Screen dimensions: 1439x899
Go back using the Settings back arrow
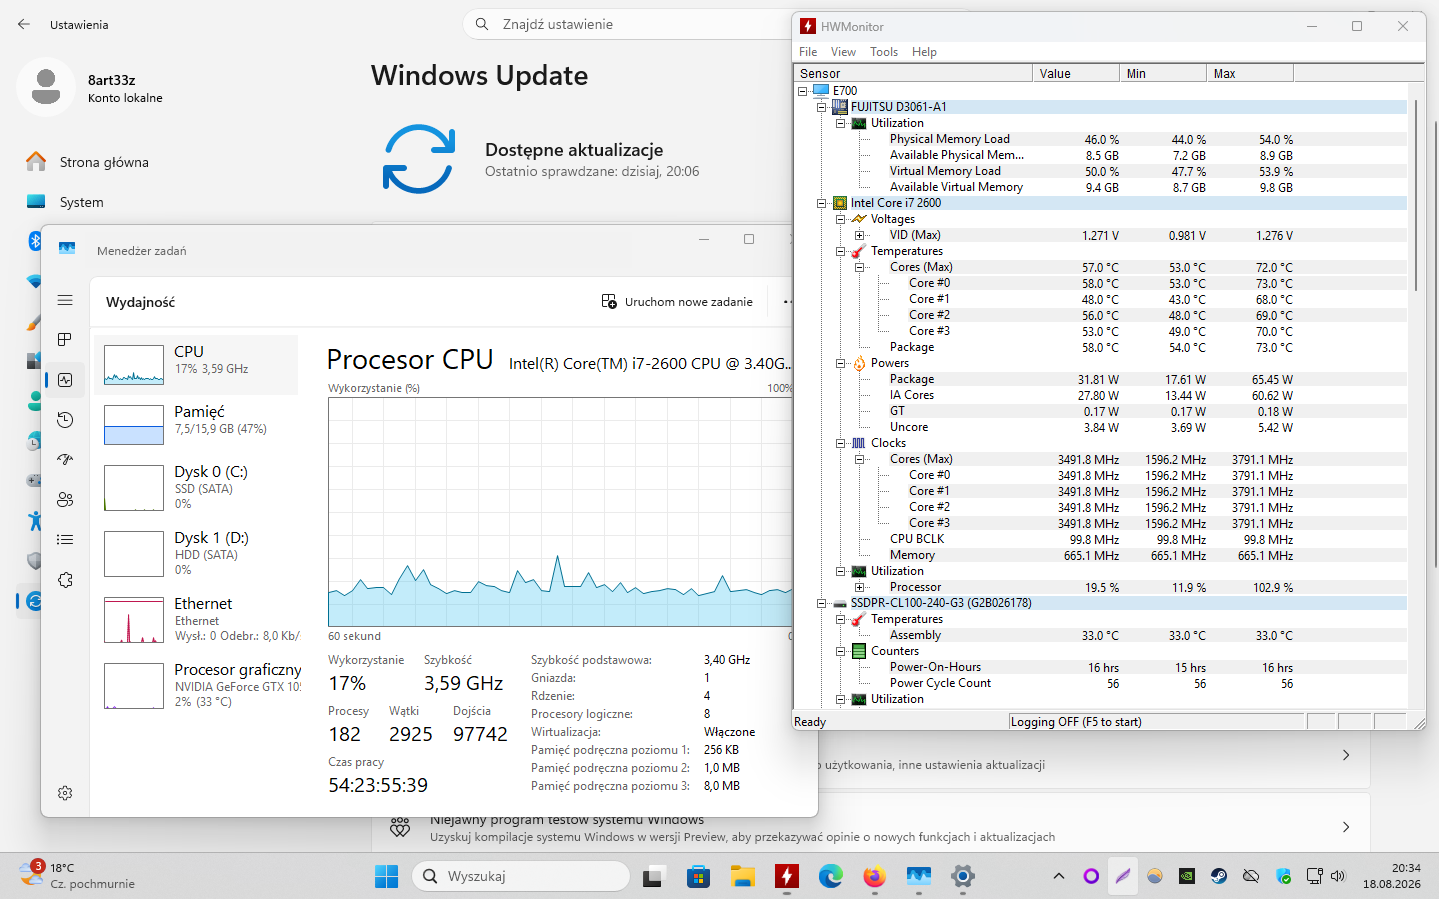click(x=24, y=24)
